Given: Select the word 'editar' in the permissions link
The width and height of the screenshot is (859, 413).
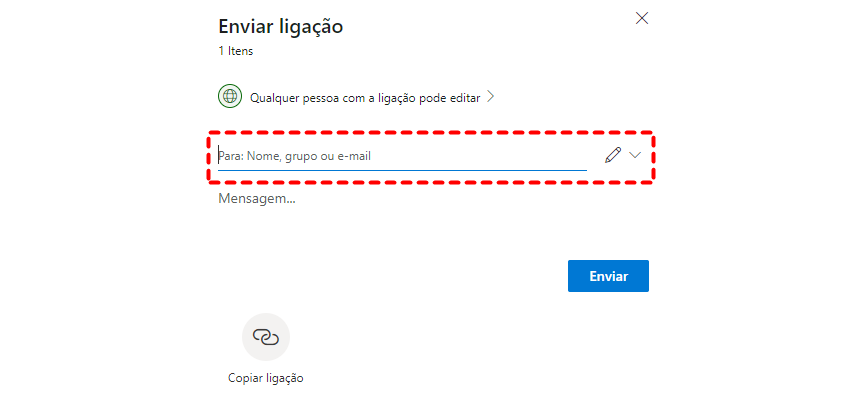Looking at the screenshot, I should click(463, 98).
